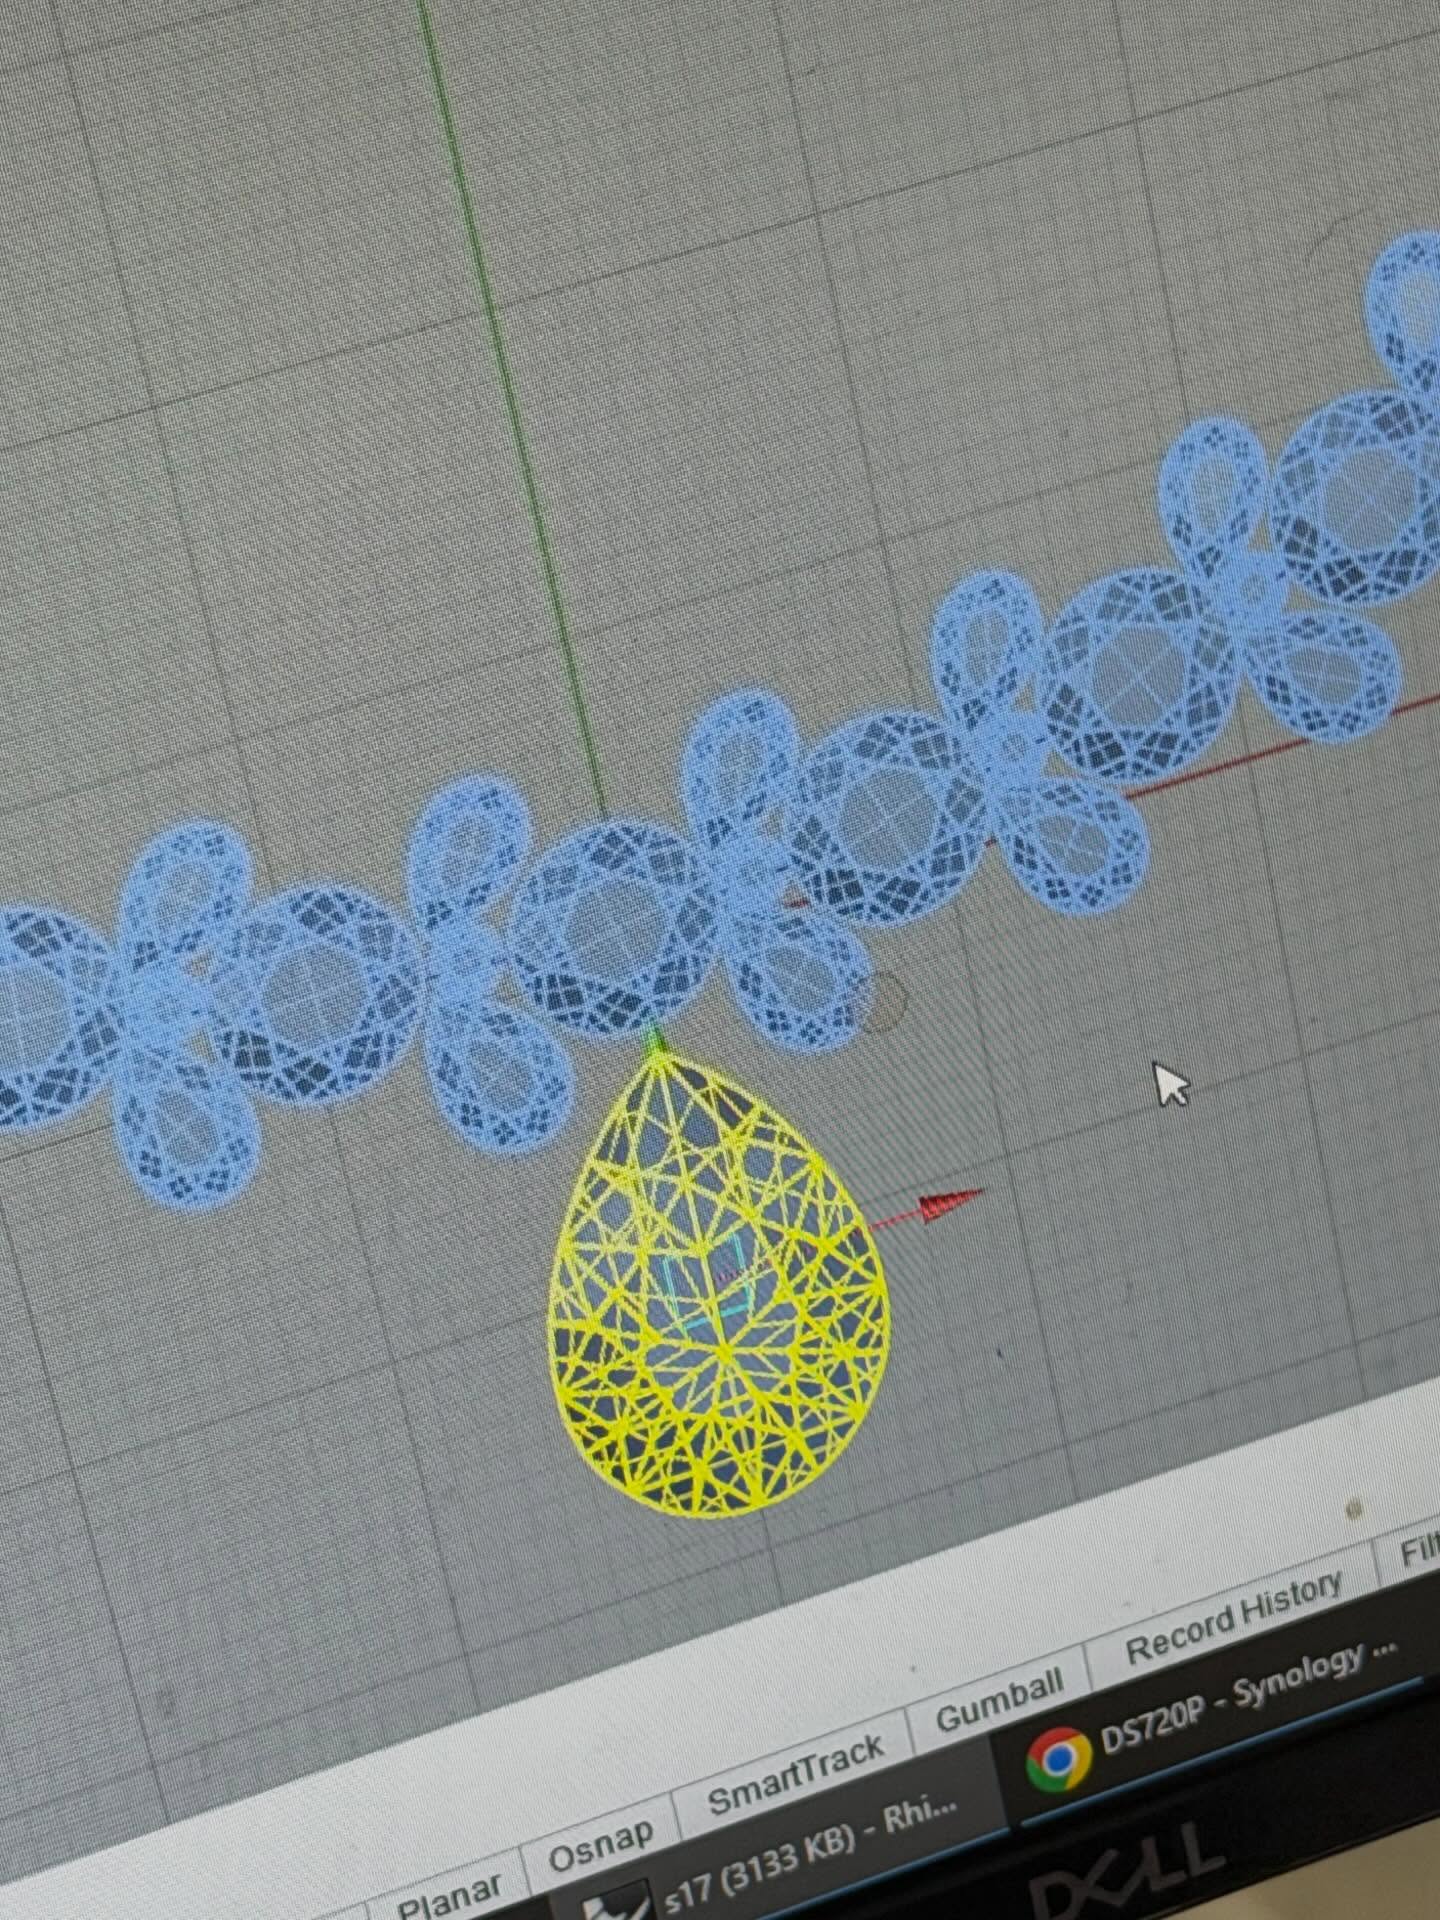Click the Chrome icon in the taskbar
The image size is (1440, 1920).
(1058, 1759)
